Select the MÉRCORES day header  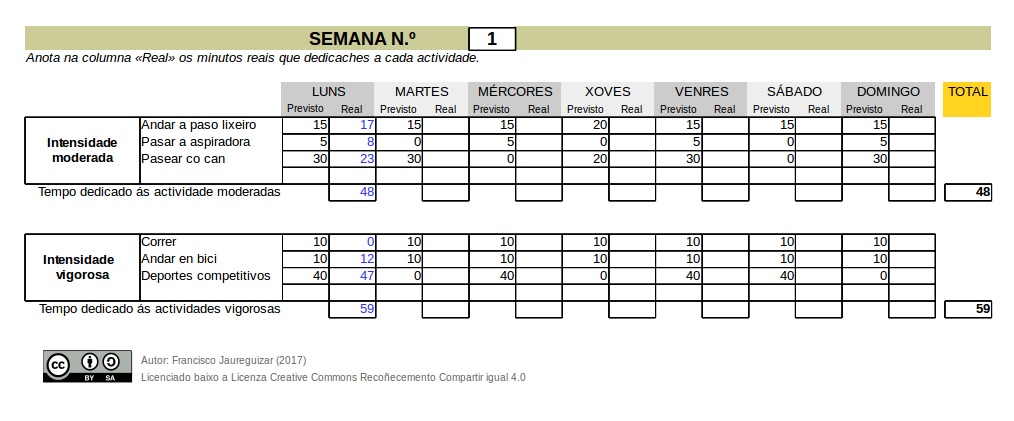coord(515,91)
